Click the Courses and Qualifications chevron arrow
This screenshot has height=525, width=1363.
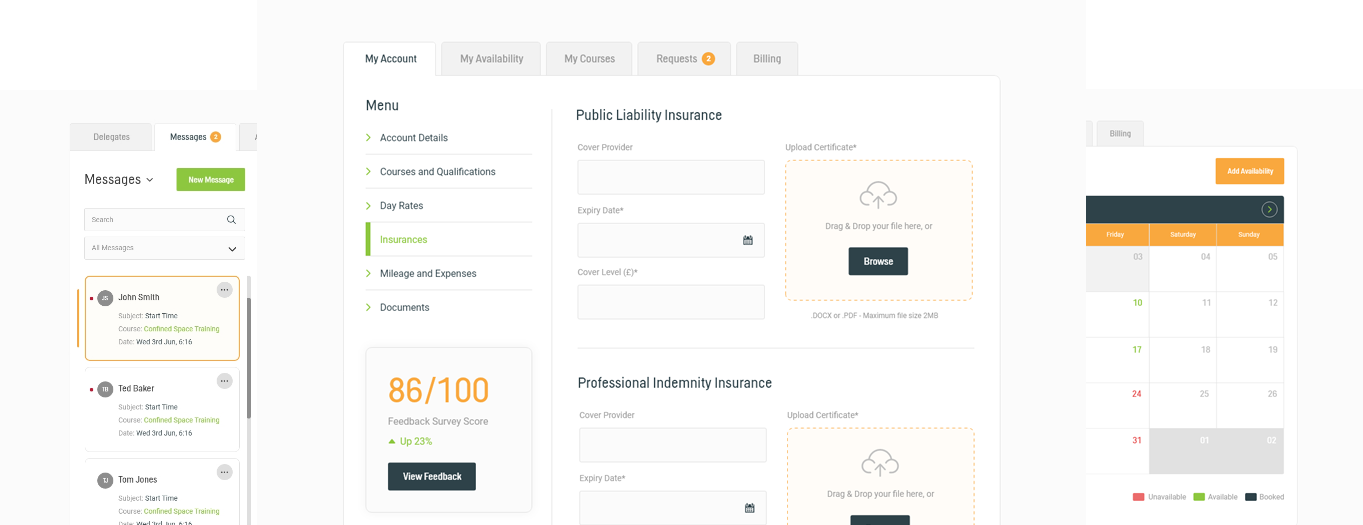click(x=369, y=172)
